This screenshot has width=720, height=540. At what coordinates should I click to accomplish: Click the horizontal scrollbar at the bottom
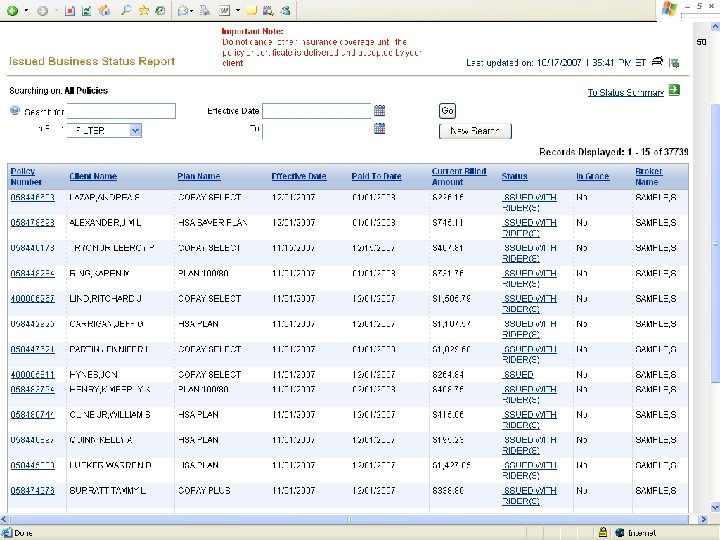[x=349, y=519]
